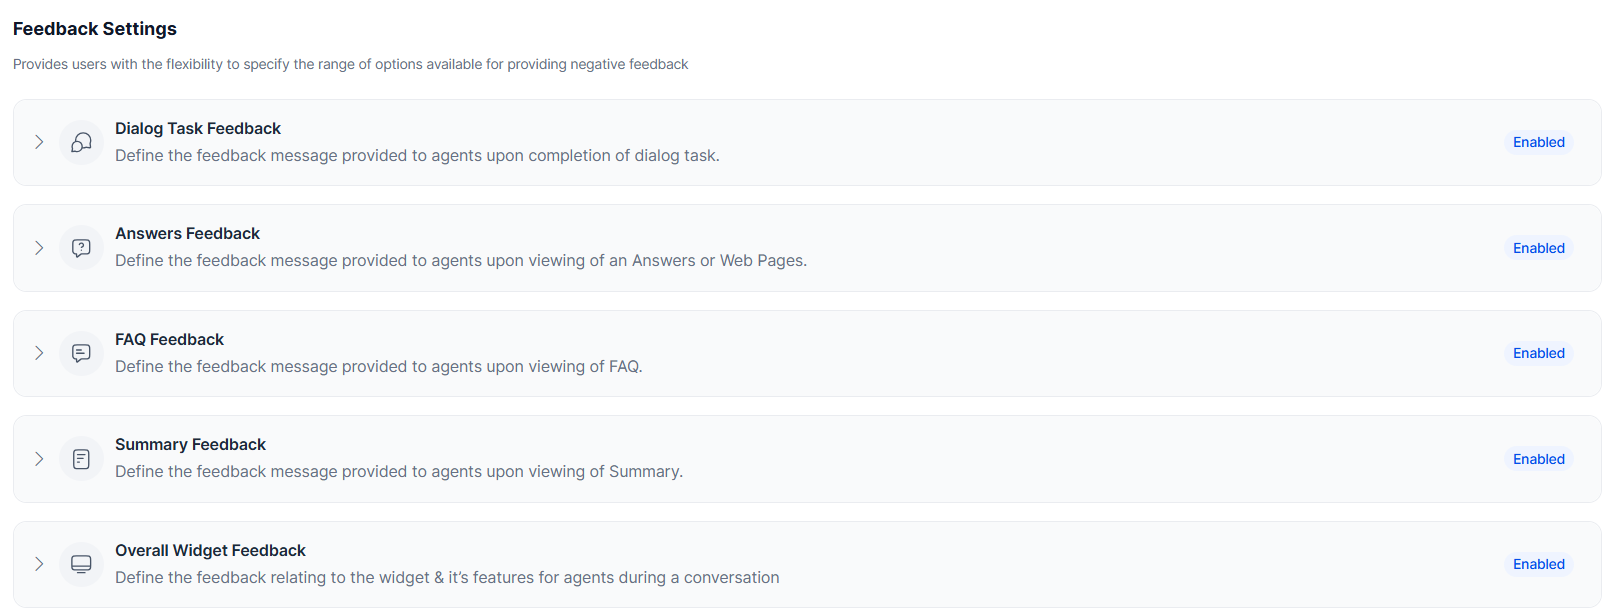Expand the Summary Feedback section chevron
Viewport: 1602px width, 609px height.
tap(39, 459)
